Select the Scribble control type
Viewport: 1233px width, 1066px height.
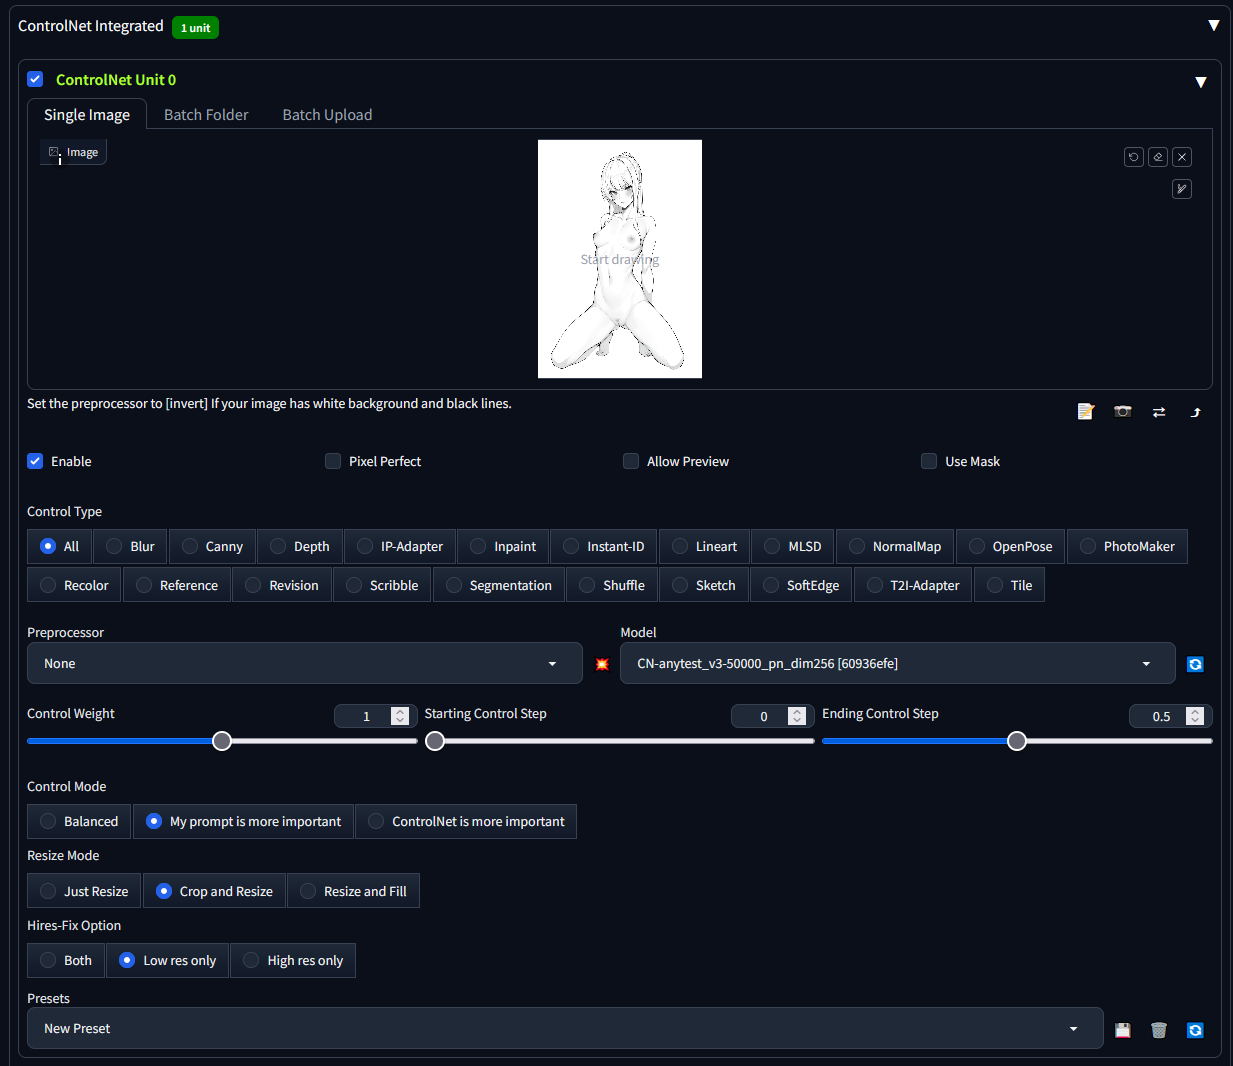381,586
